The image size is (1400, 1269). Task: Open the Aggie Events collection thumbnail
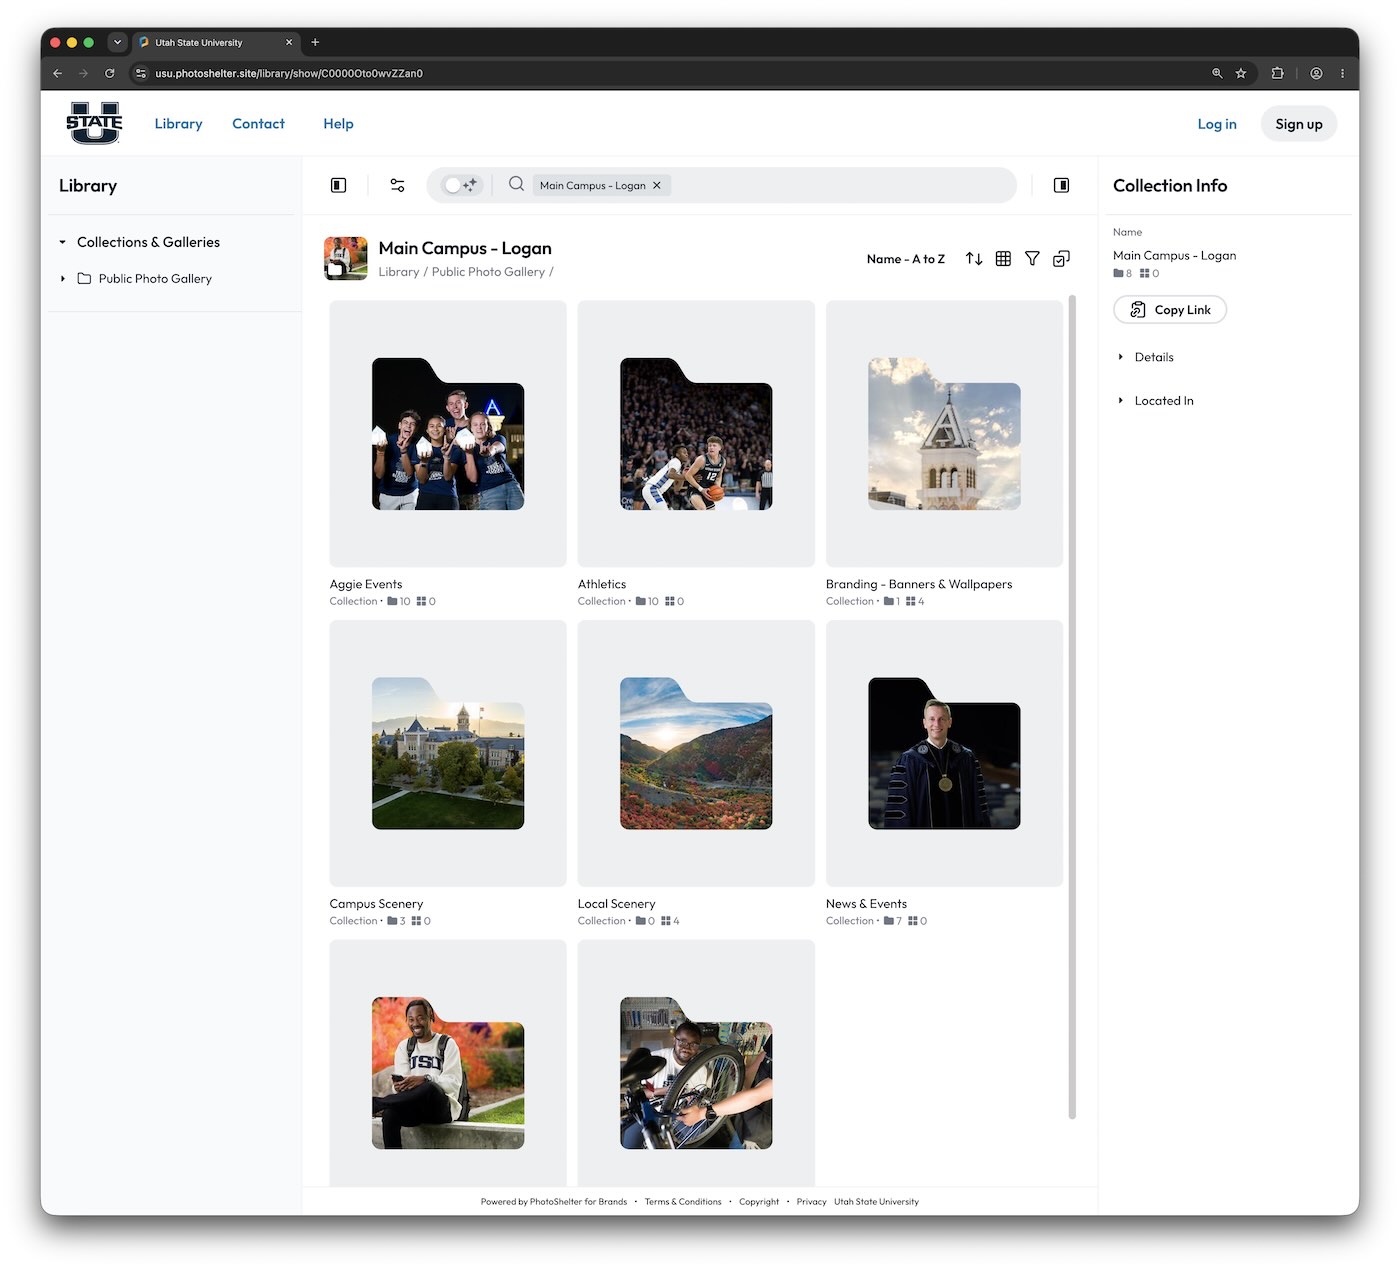click(x=448, y=434)
